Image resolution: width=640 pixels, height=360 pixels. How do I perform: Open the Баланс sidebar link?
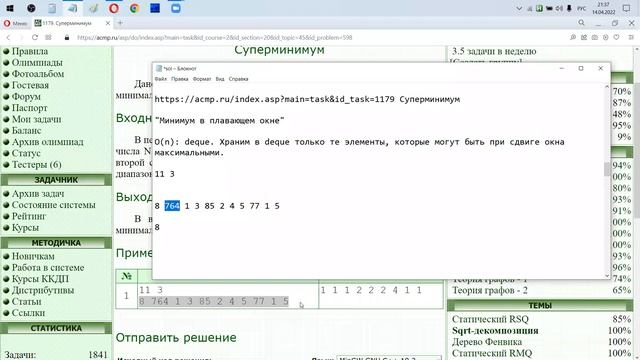tap(27, 131)
